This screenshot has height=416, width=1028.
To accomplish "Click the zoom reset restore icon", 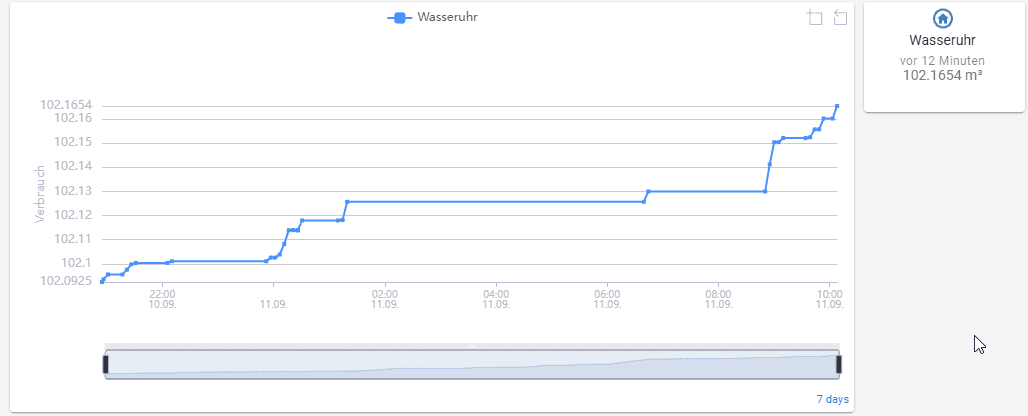I will tap(840, 18).
